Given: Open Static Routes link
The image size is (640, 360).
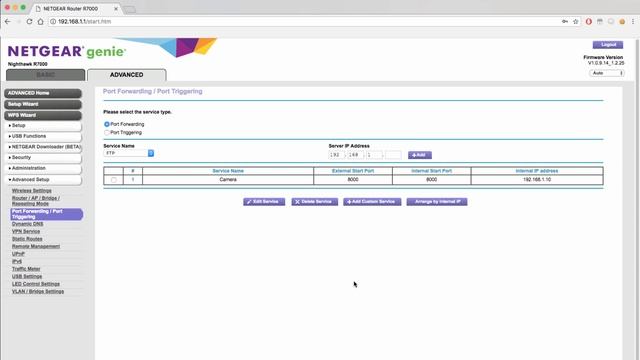Looking at the screenshot, I should pos(27,239).
